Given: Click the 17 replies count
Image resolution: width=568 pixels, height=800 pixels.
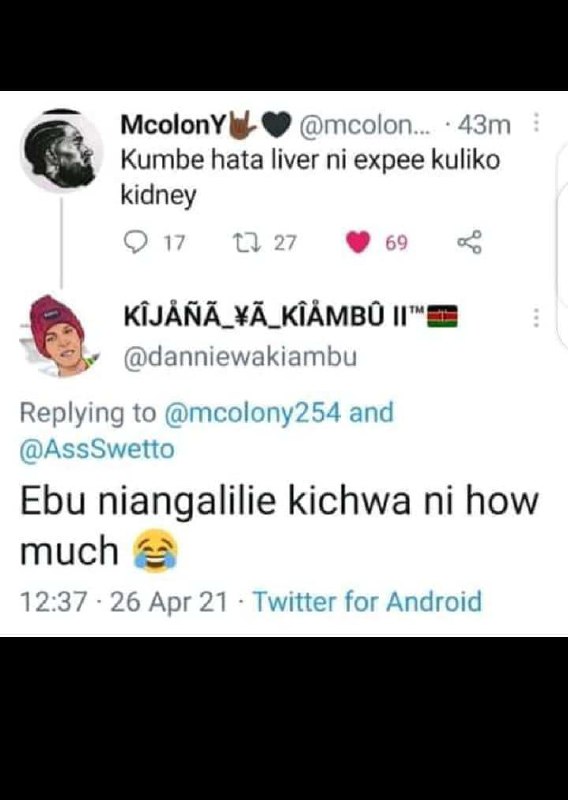Looking at the screenshot, I should [x=174, y=243].
